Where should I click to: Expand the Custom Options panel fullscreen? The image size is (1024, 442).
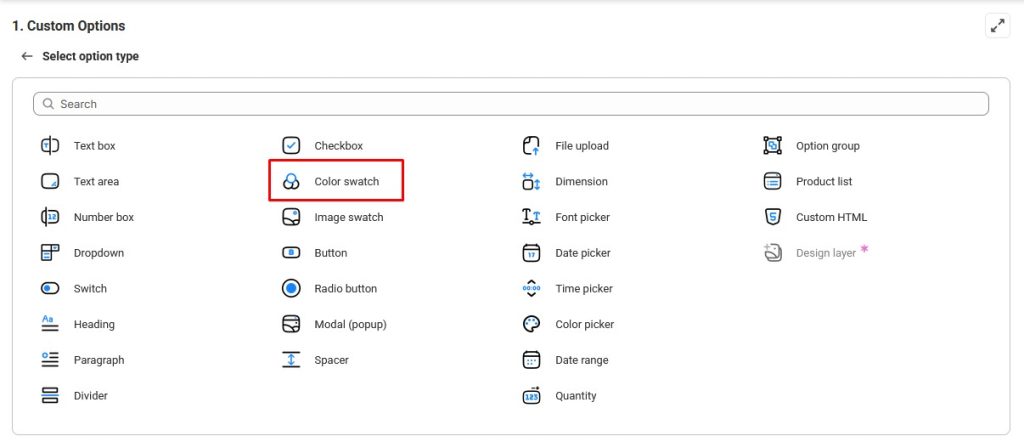pyautogui.click(x=997, y=26)
